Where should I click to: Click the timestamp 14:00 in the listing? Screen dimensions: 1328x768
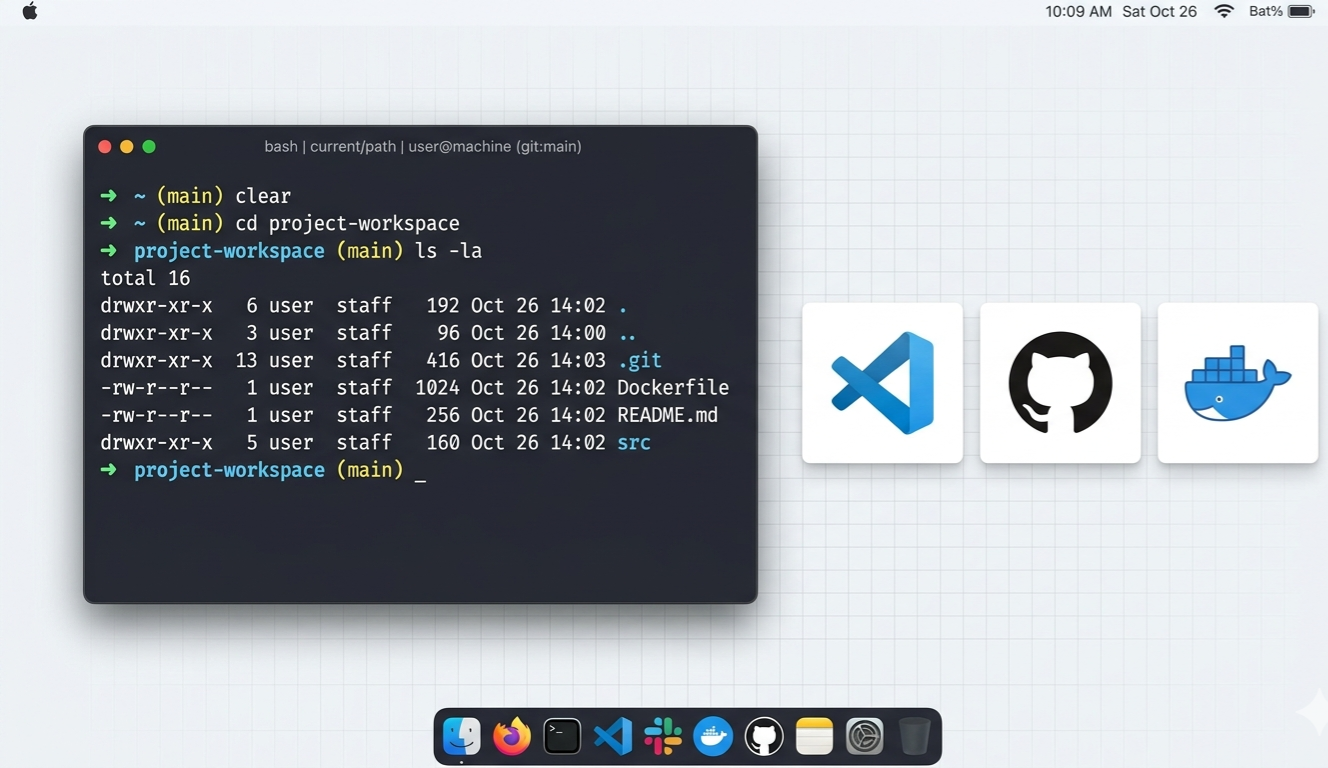[578, 333]
